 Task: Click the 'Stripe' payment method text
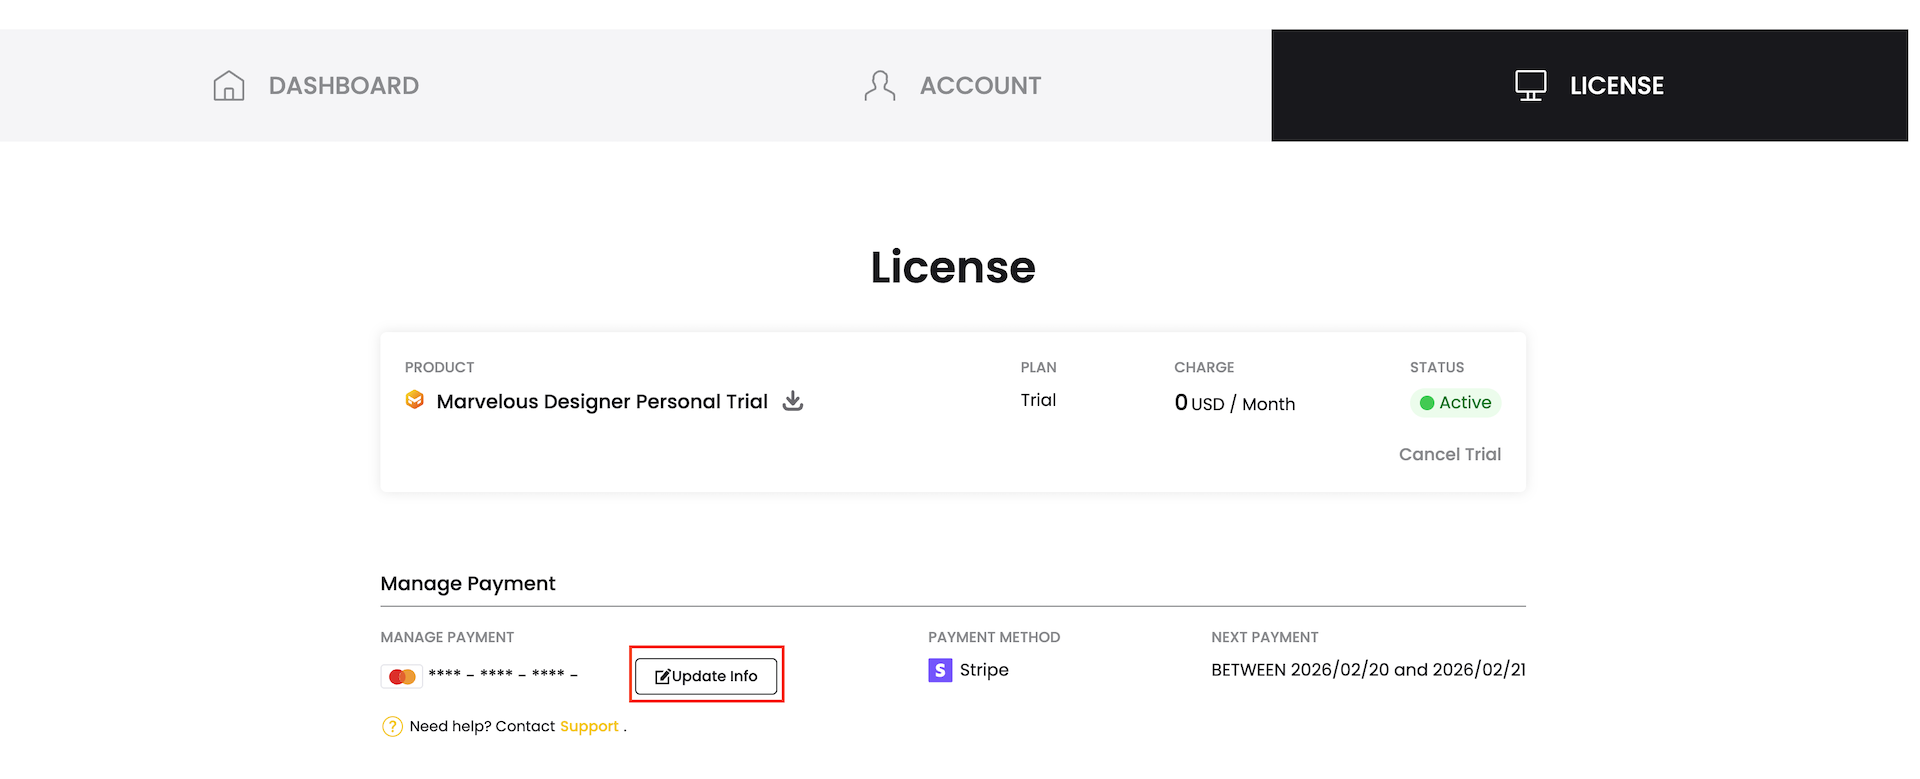pos(984,670)
